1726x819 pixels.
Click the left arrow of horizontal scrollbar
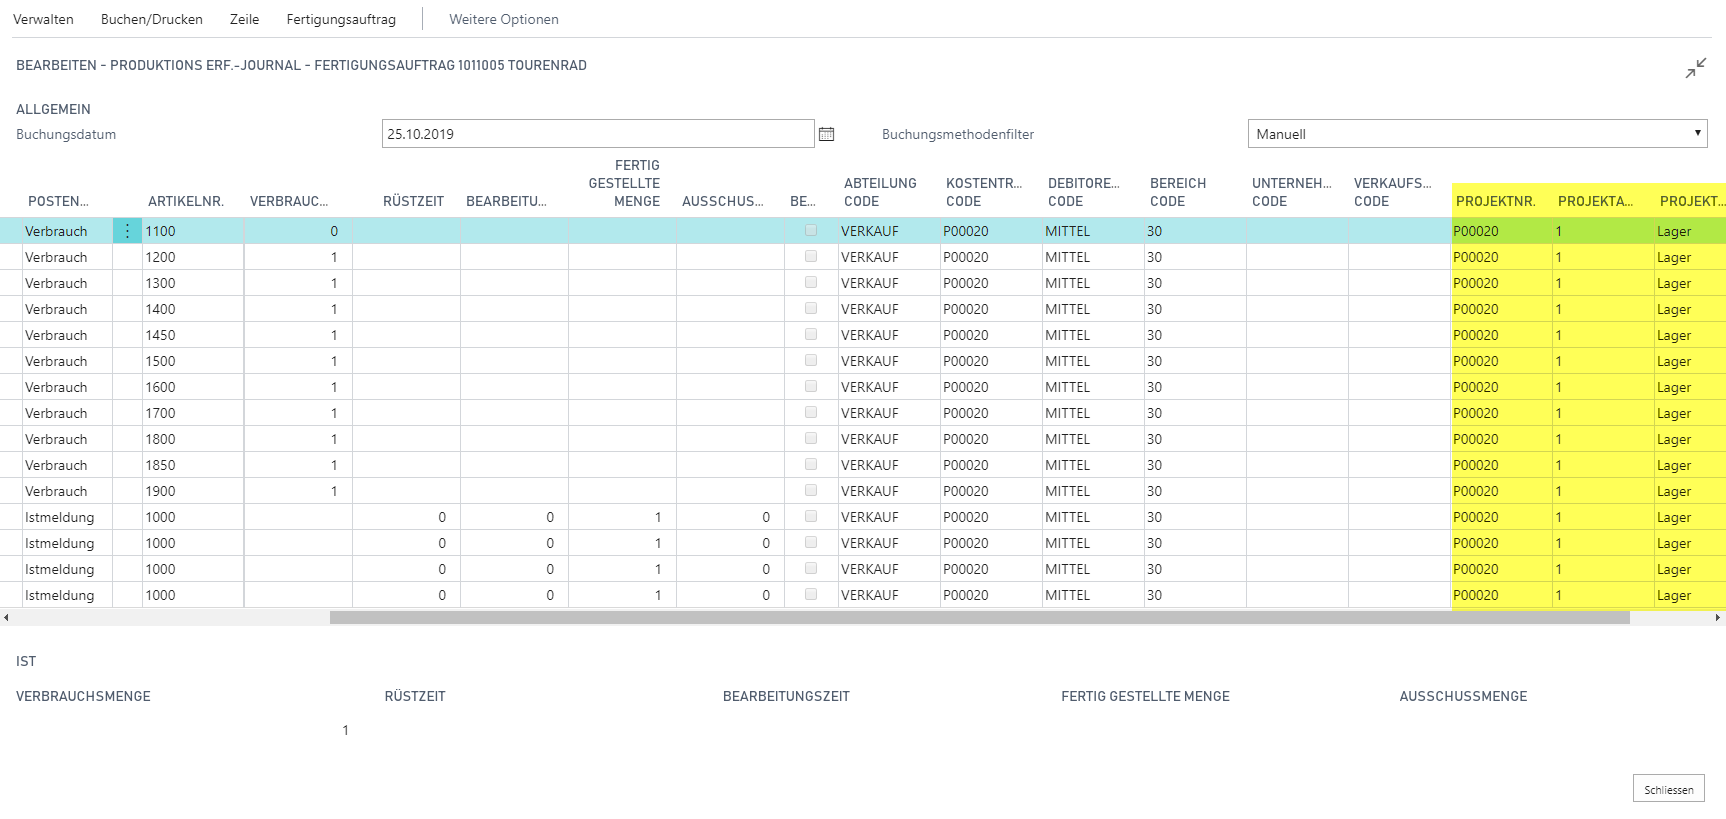click(x=6, y=618)
